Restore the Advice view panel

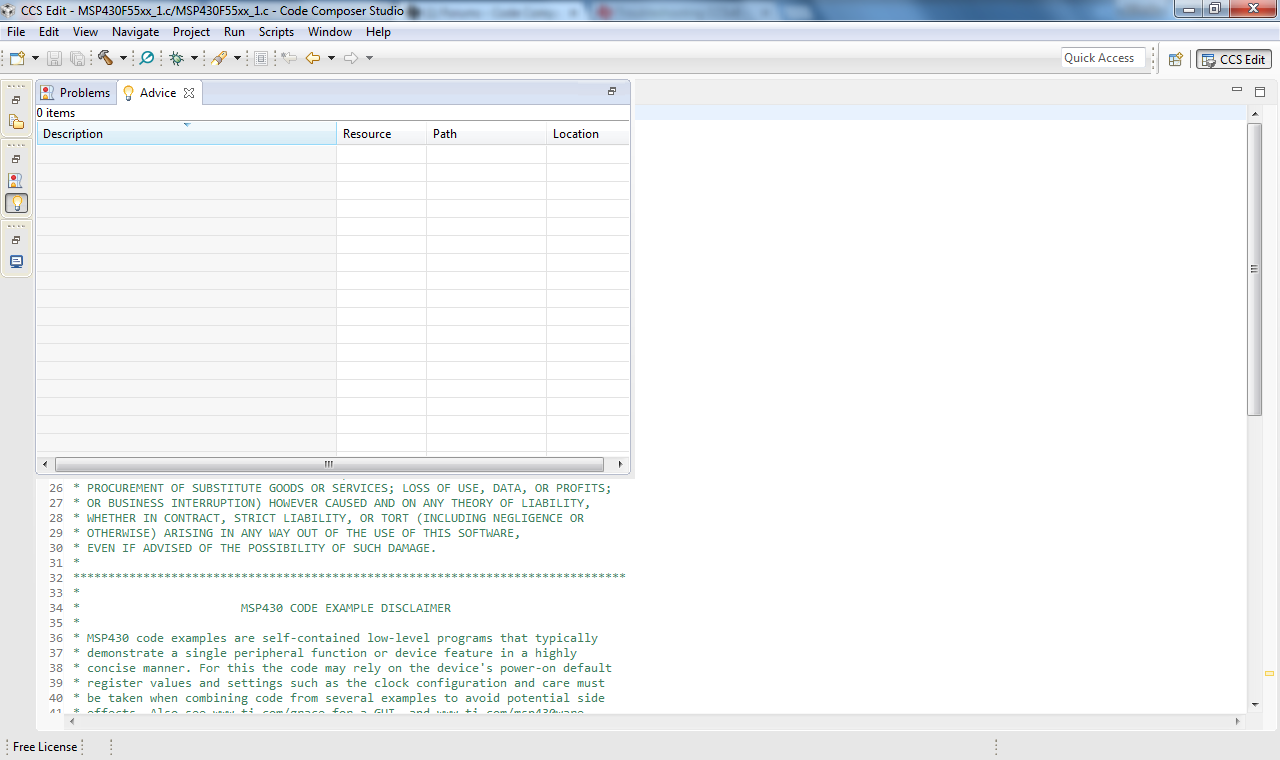612,92
